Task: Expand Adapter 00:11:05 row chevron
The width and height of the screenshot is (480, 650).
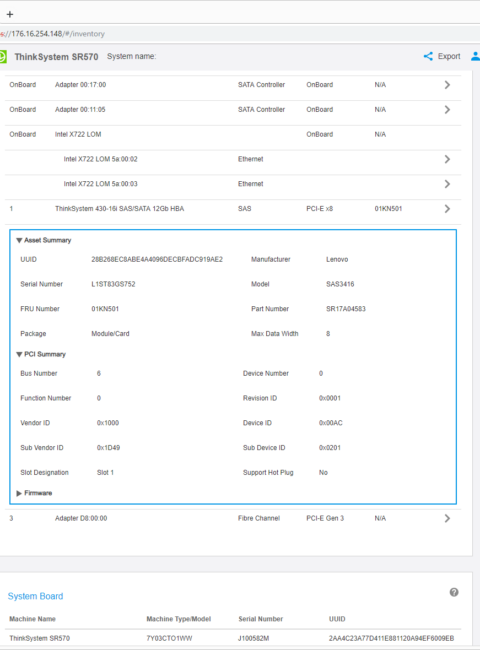Action: click(x=447, y=110)
